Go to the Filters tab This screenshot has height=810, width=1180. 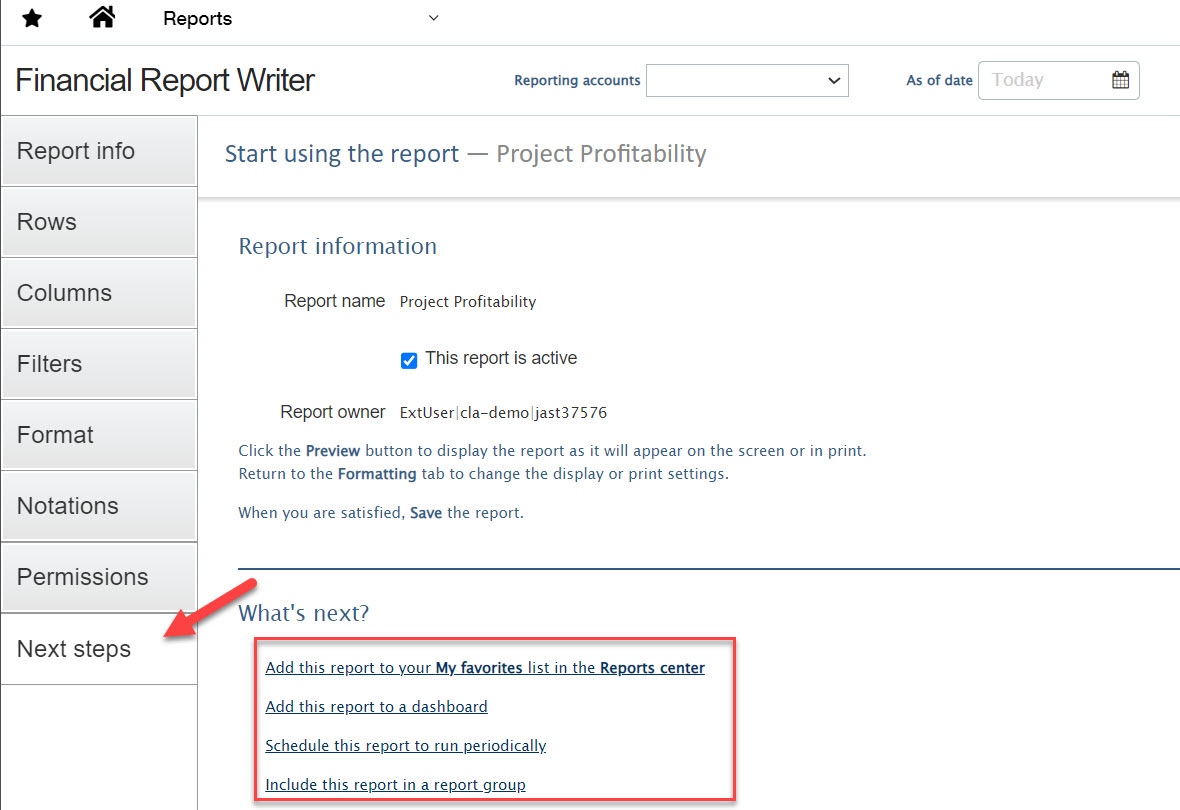(x=99, y=364)
